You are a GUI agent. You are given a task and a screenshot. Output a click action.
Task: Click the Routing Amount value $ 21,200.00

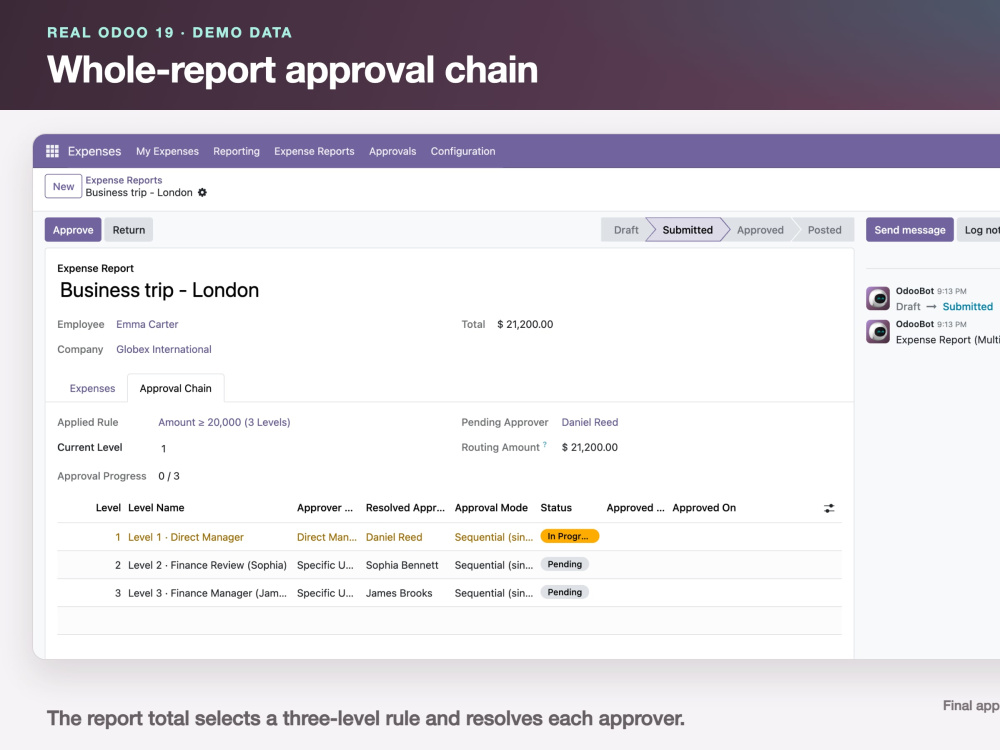click(x=590, y=447)
